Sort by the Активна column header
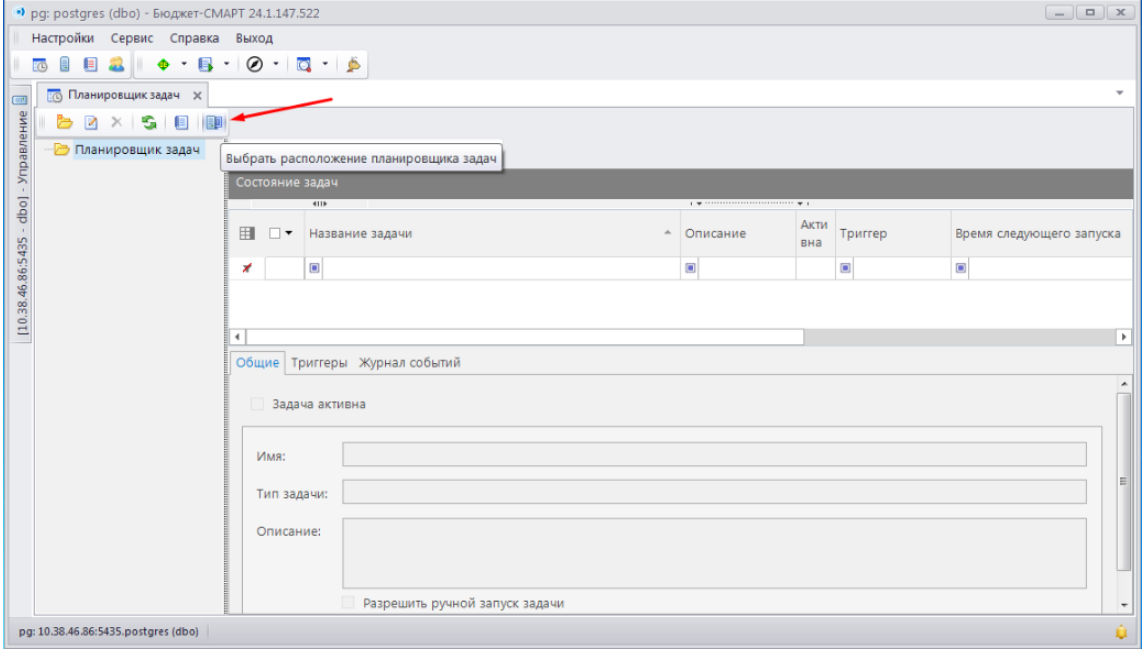Viewport: 1144px width, 650px height. [815, 233]
